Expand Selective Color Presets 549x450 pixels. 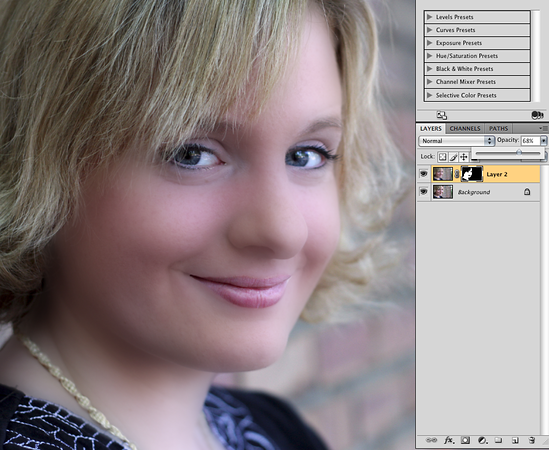(x=429, y=95)
